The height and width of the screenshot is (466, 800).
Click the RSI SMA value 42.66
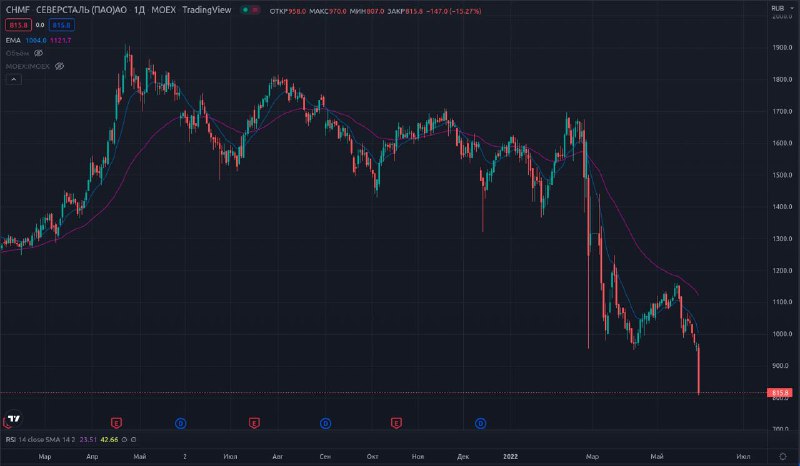tap(109, 439)
